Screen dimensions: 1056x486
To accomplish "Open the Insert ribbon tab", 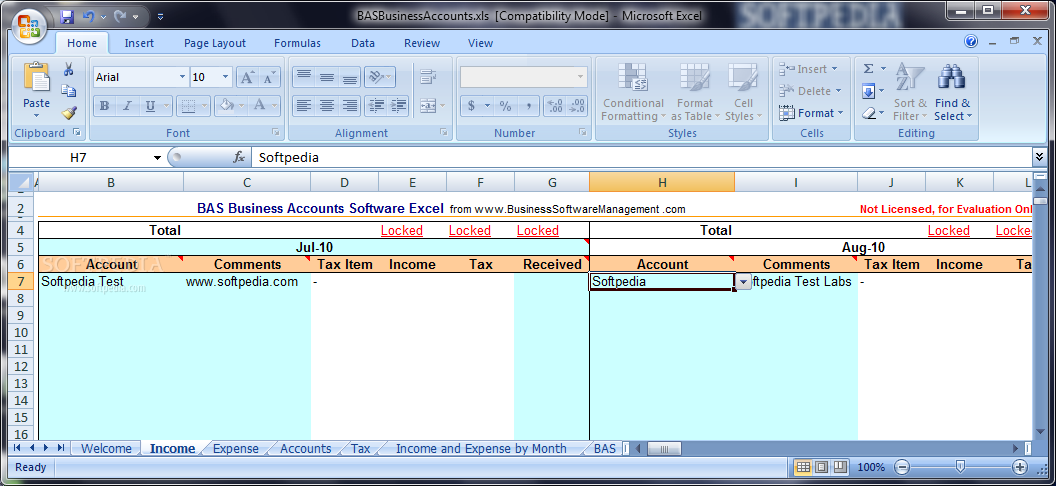I will coord(139,43).
